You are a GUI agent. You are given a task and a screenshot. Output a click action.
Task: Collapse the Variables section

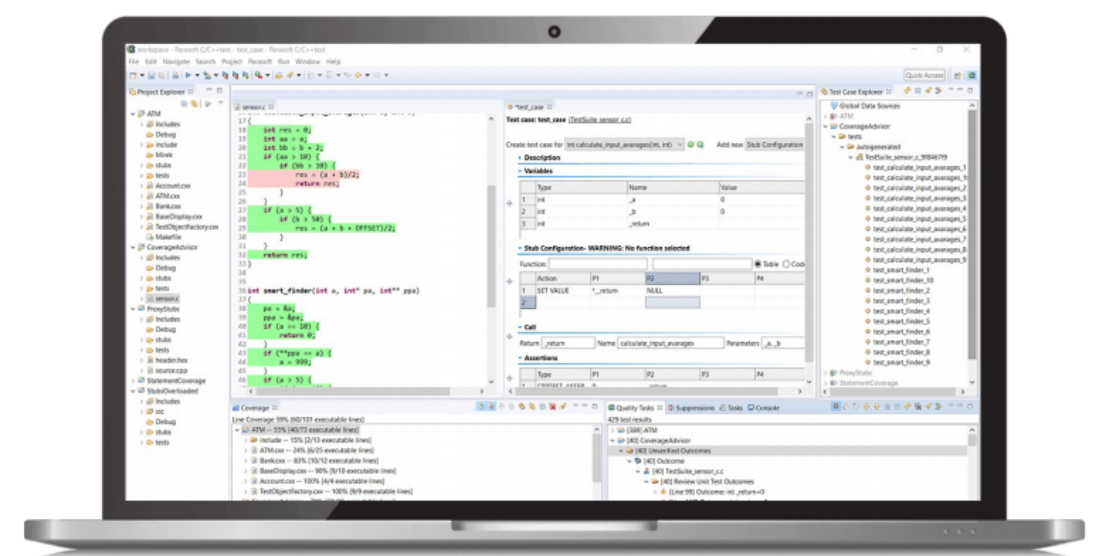pos(521,171)
